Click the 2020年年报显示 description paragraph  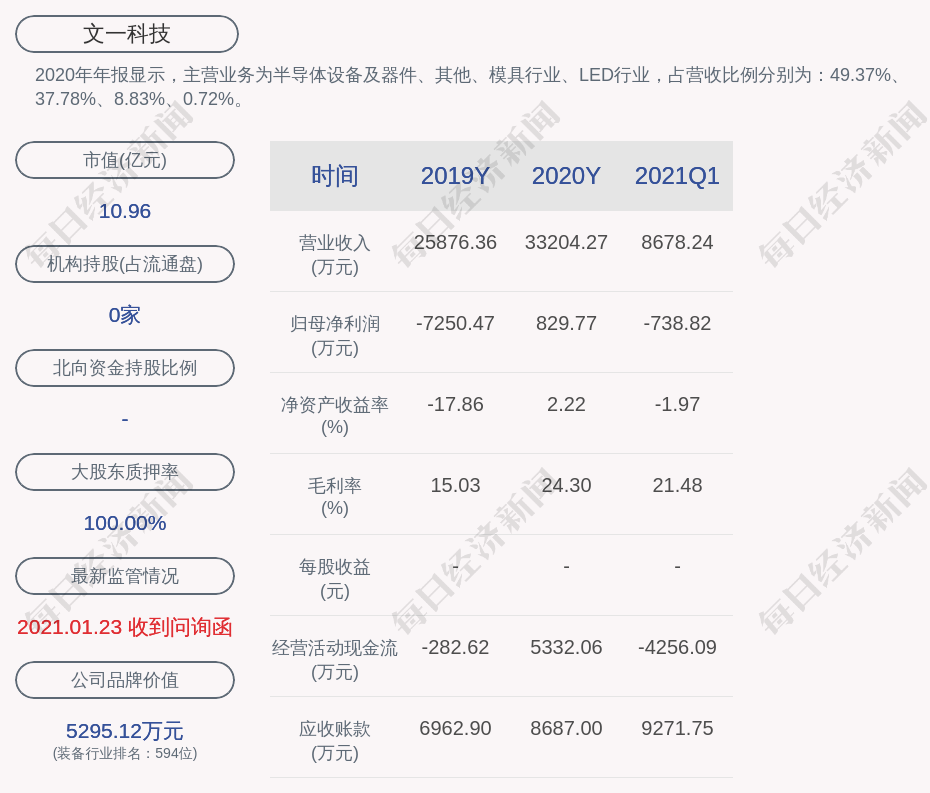[x=469, y=87]
